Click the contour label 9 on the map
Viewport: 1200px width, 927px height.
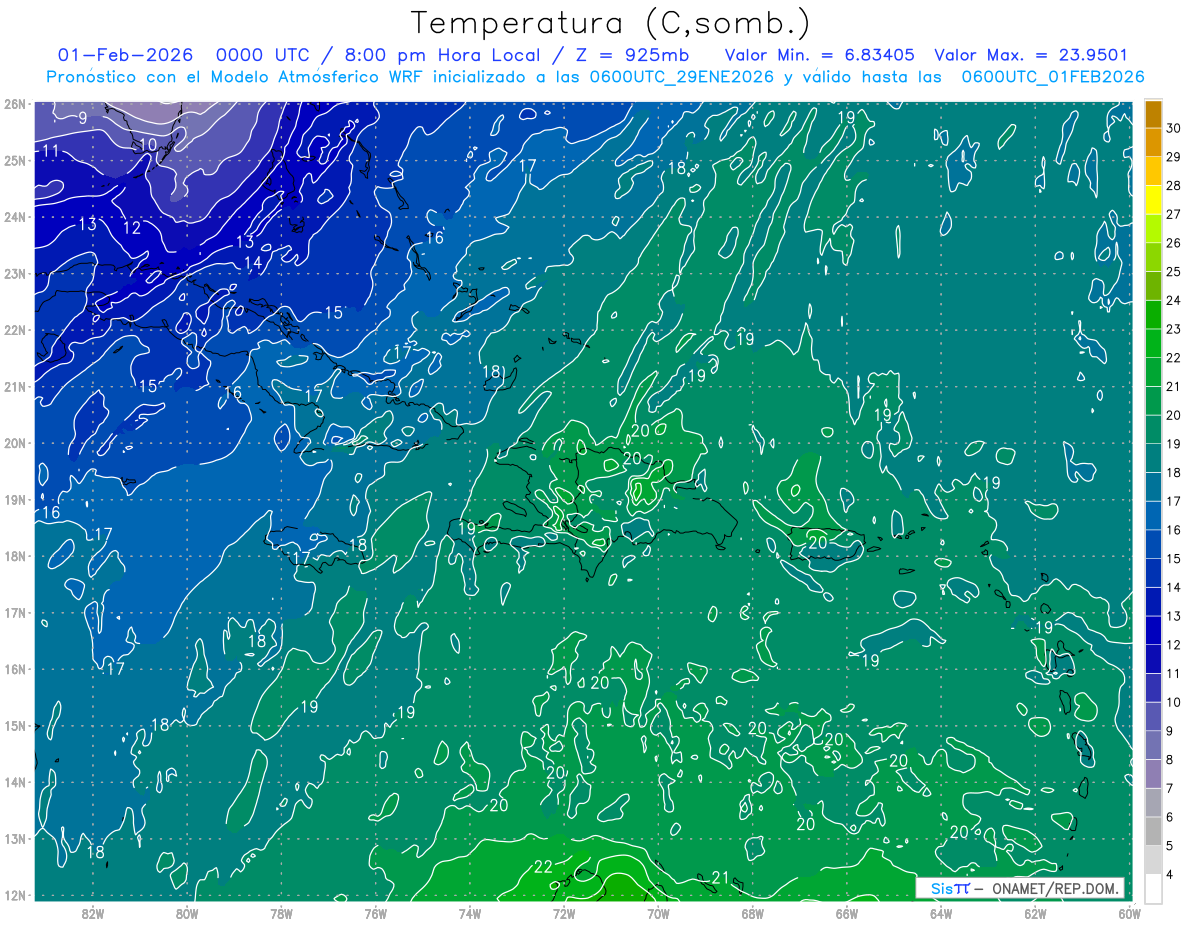pyautogui.click(x=83, y=118)
